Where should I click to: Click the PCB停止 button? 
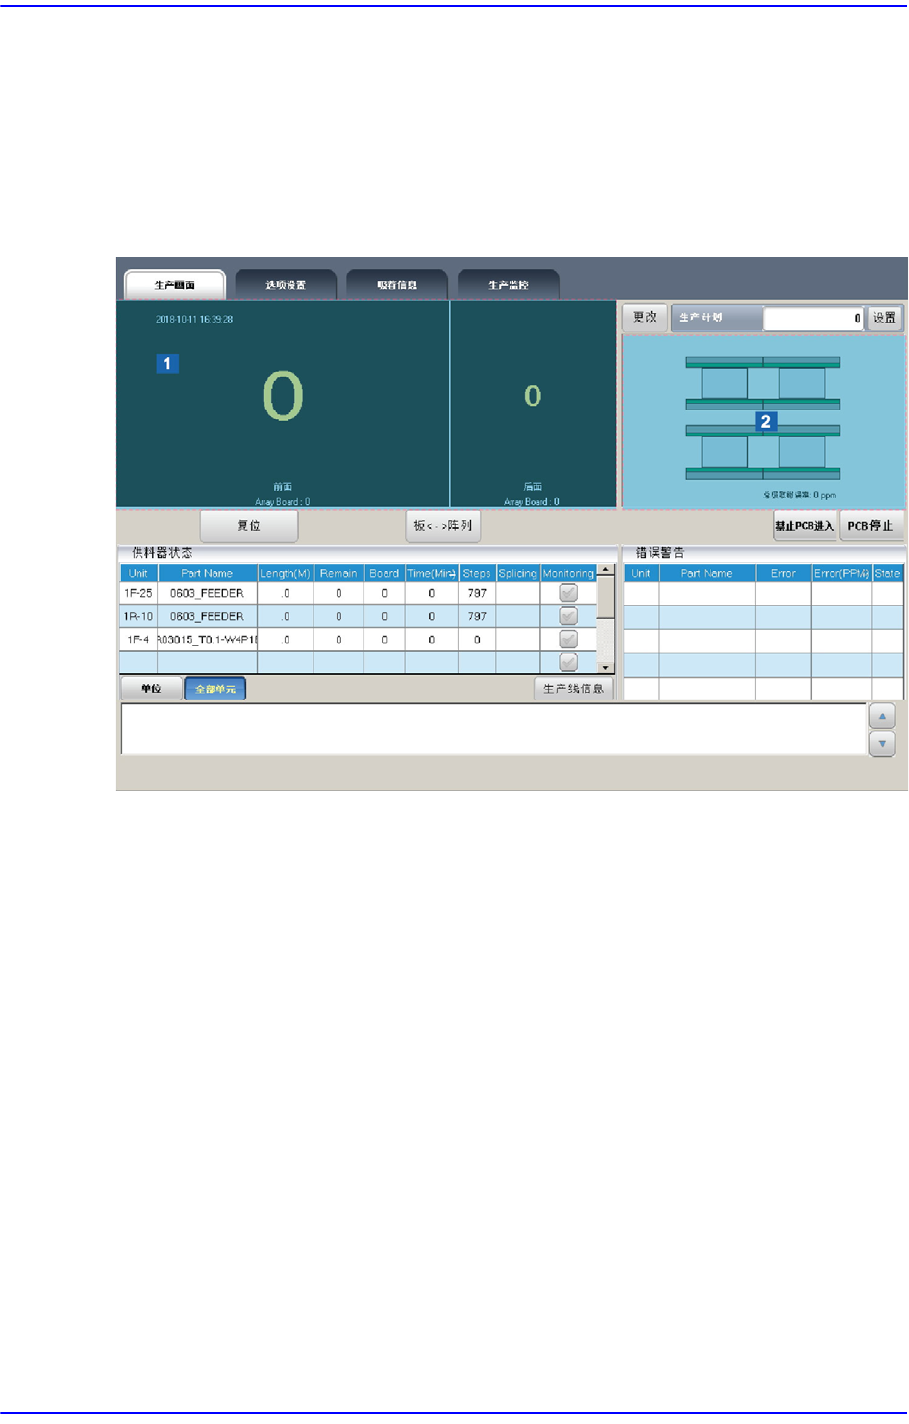871,526
